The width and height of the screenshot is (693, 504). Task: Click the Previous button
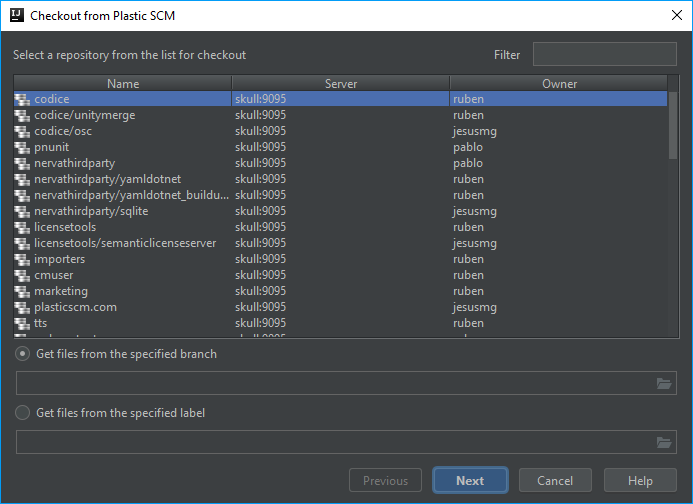pyautogui.click(x=385, y=481)
